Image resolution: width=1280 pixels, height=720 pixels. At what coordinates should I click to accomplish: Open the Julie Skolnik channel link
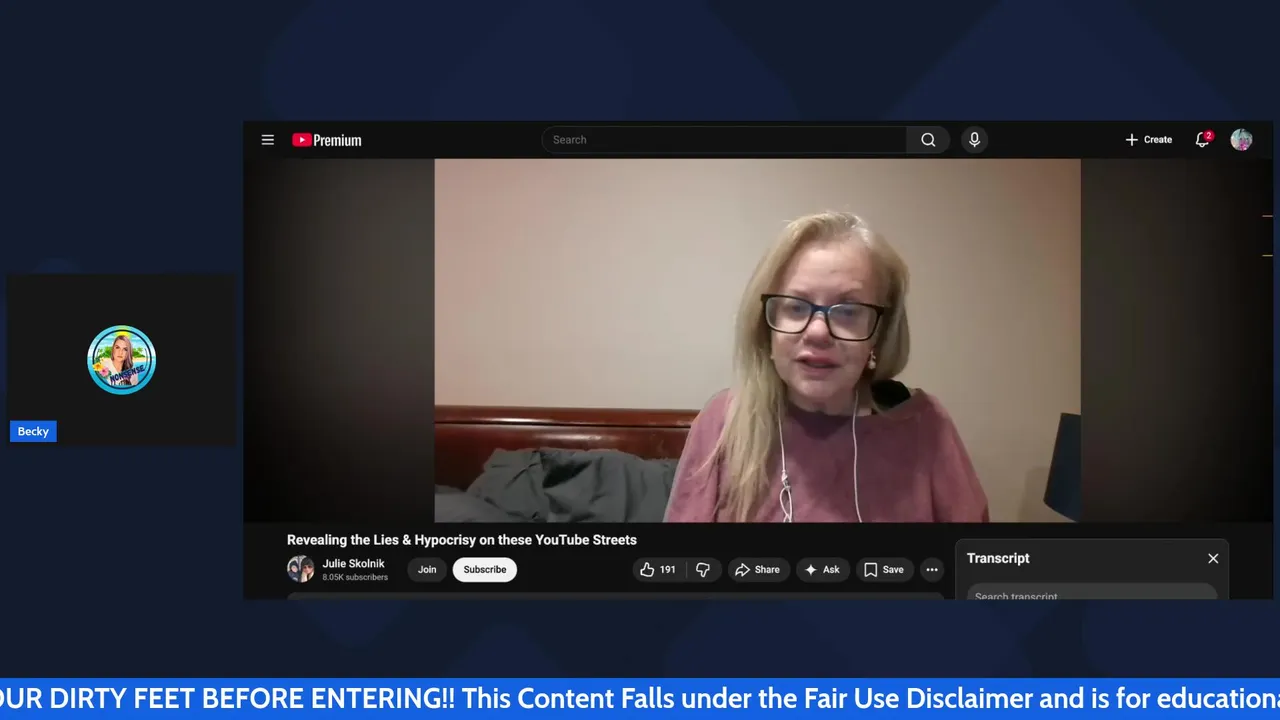tap(353, 563)
